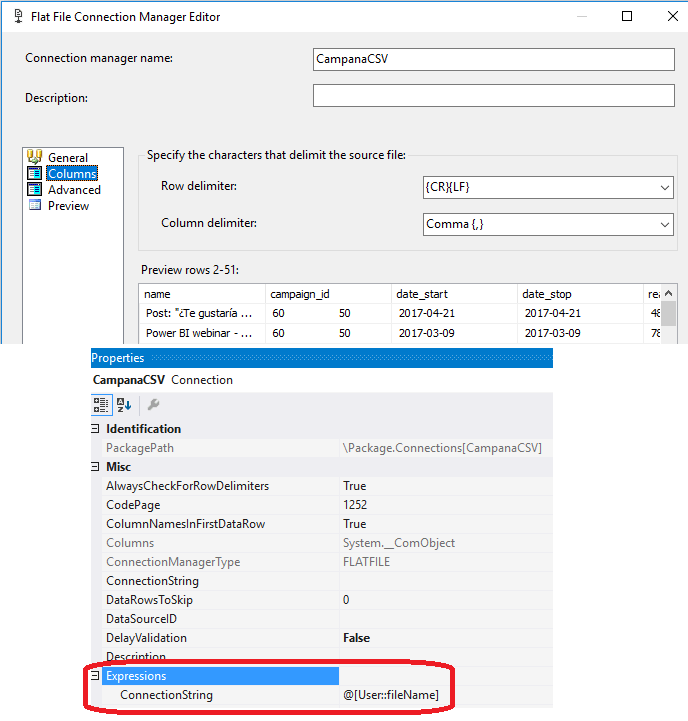The image size is (688, 721).
Task: Select the Columns page icon in the list
Action: [35, 173]
